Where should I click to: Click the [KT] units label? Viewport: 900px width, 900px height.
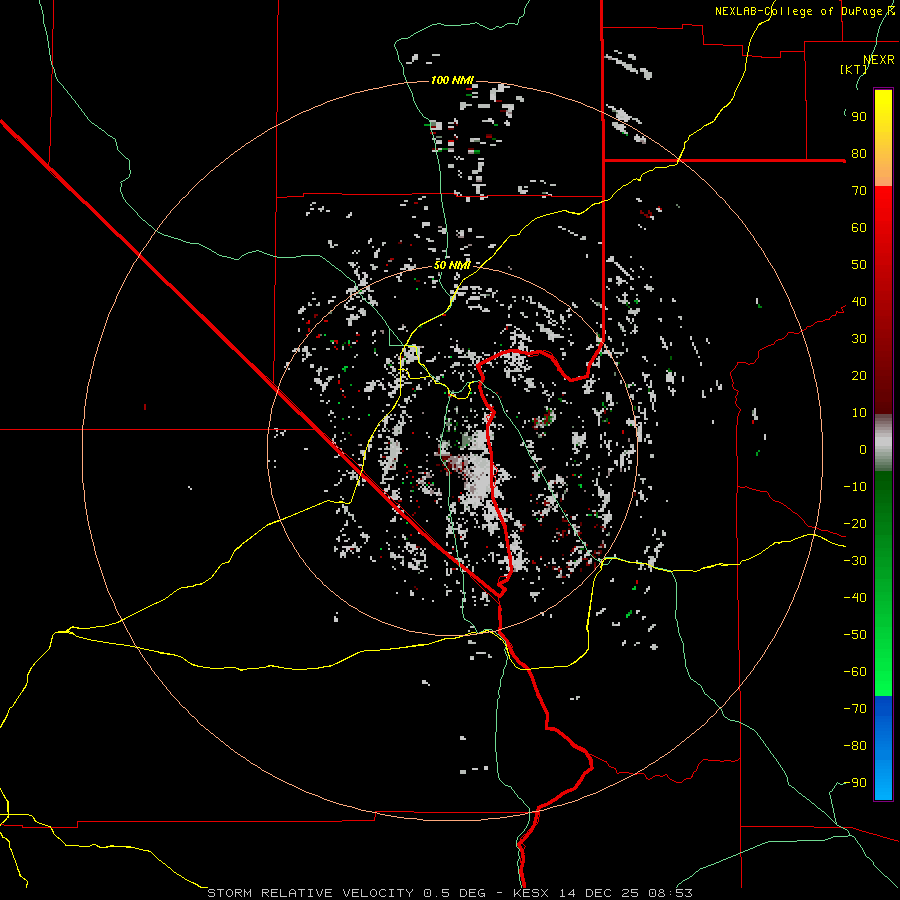click(854, 69)
